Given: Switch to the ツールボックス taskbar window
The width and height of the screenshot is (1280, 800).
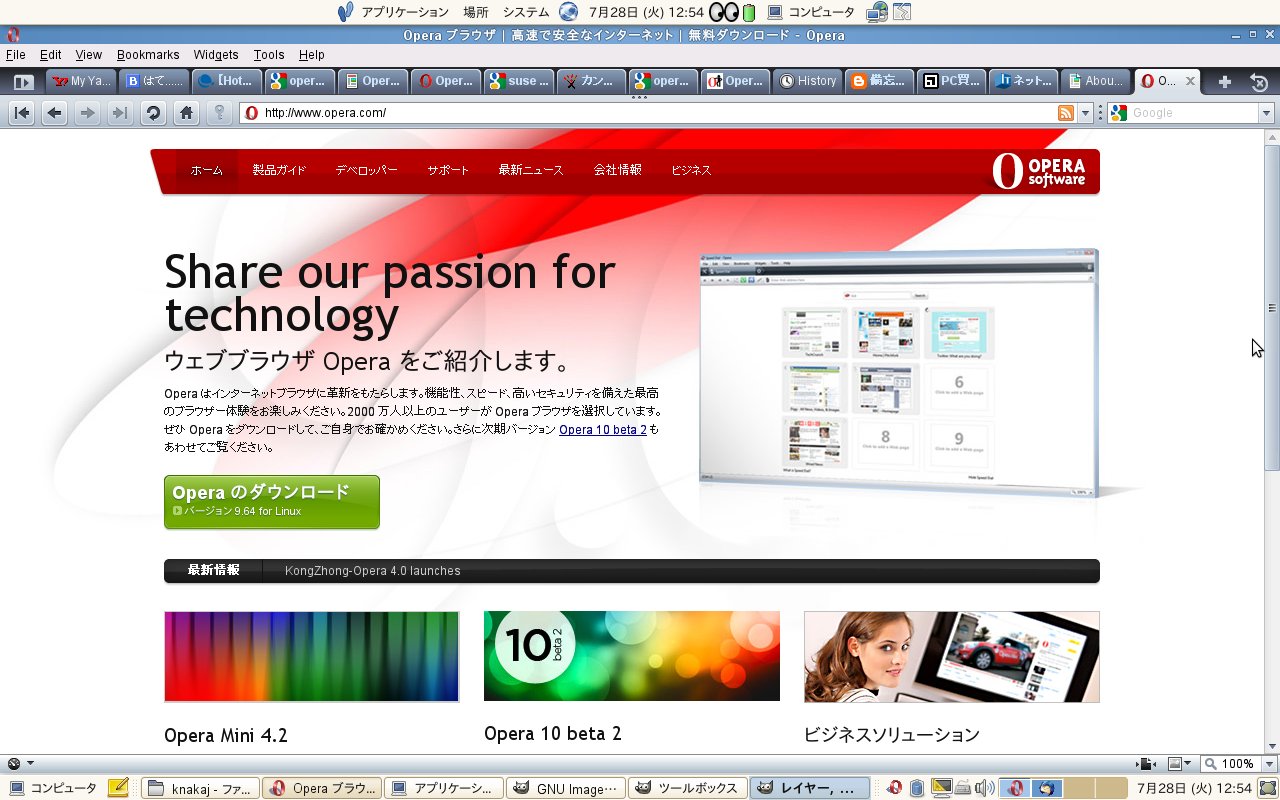Looking at the screenshot, I should pos(688,788).
